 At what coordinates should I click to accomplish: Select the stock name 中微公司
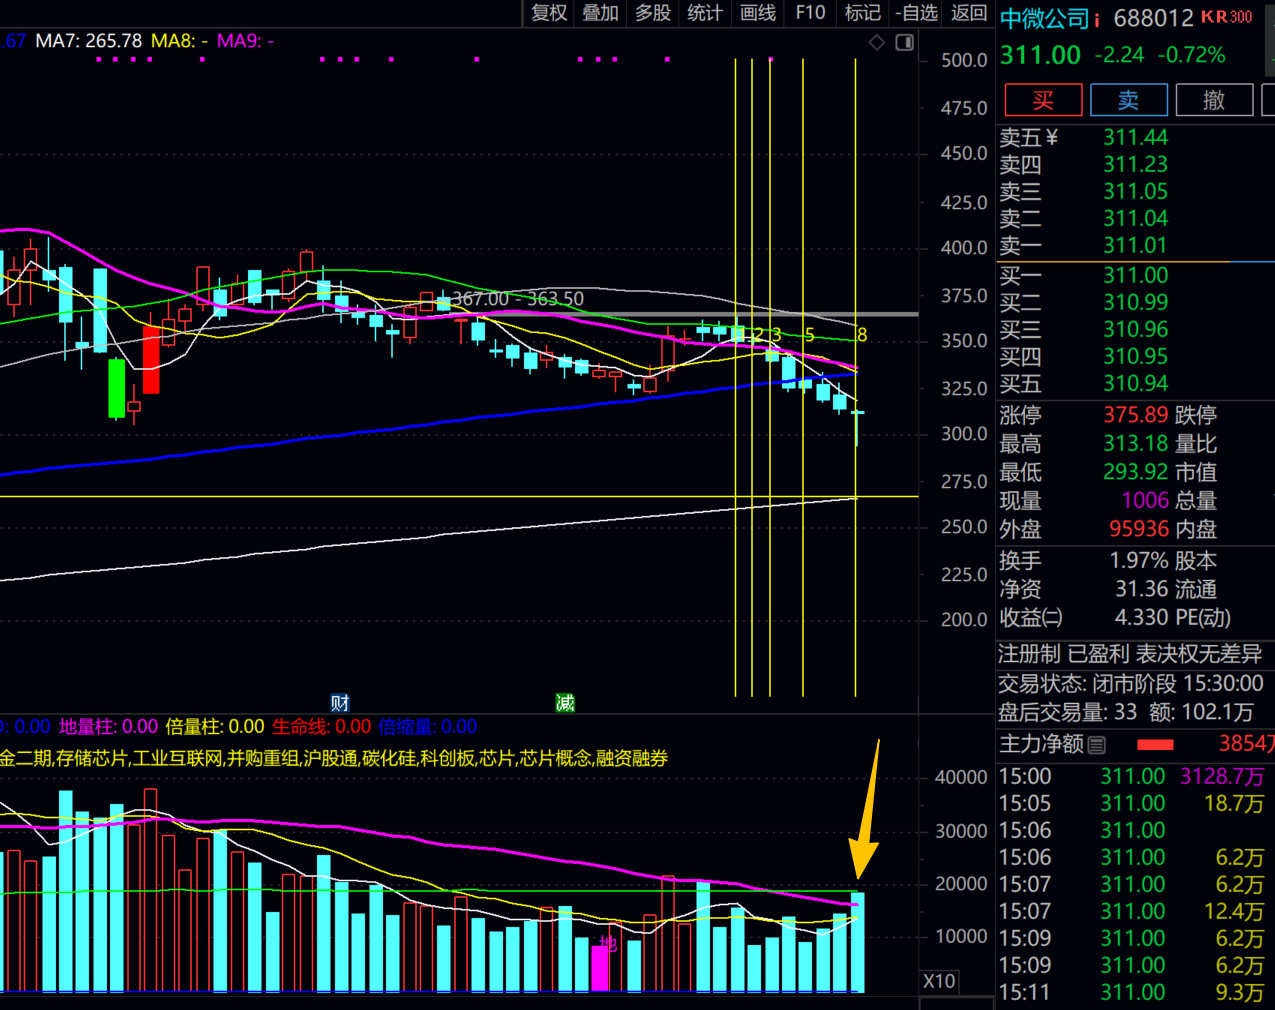pyautogui.click(x=1044, y=19)
